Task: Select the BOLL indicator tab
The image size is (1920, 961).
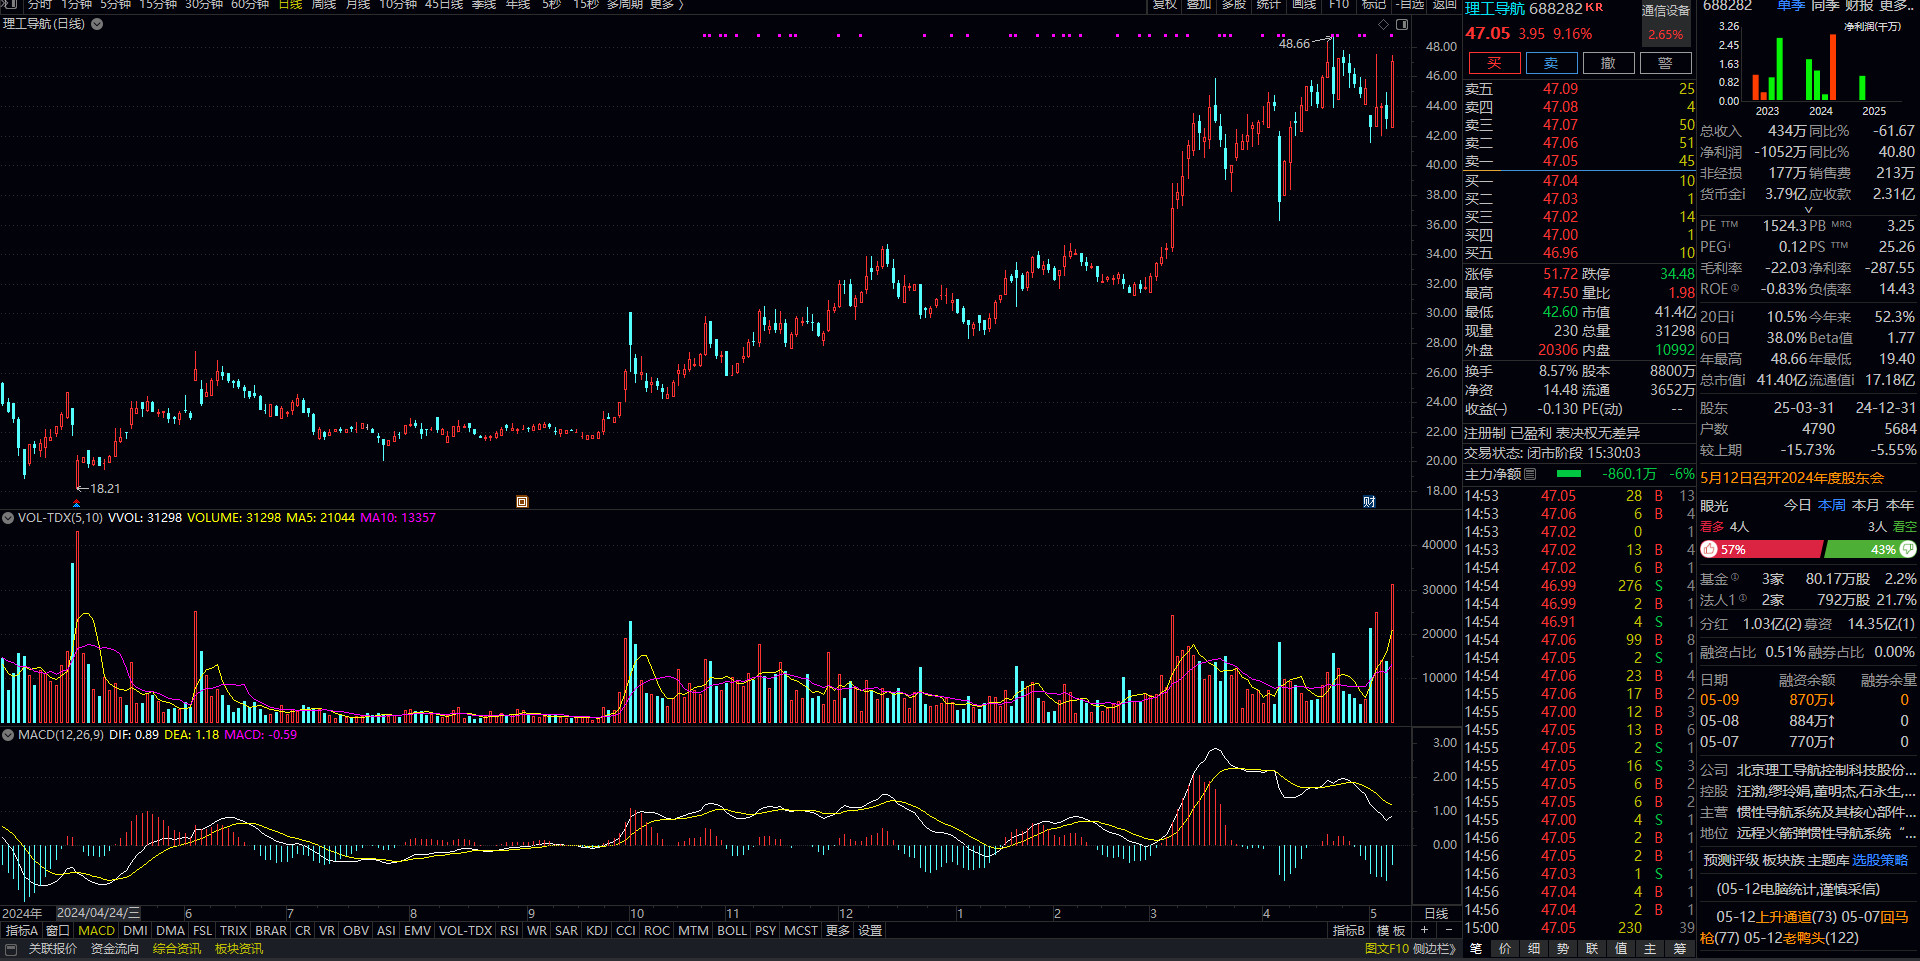Action: click(x=732, y=930)
